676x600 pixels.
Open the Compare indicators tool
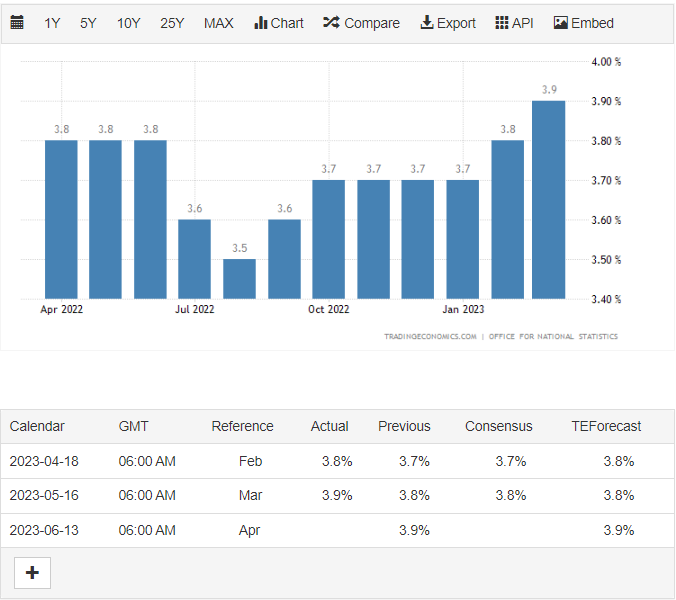click(x=361, y=22)
